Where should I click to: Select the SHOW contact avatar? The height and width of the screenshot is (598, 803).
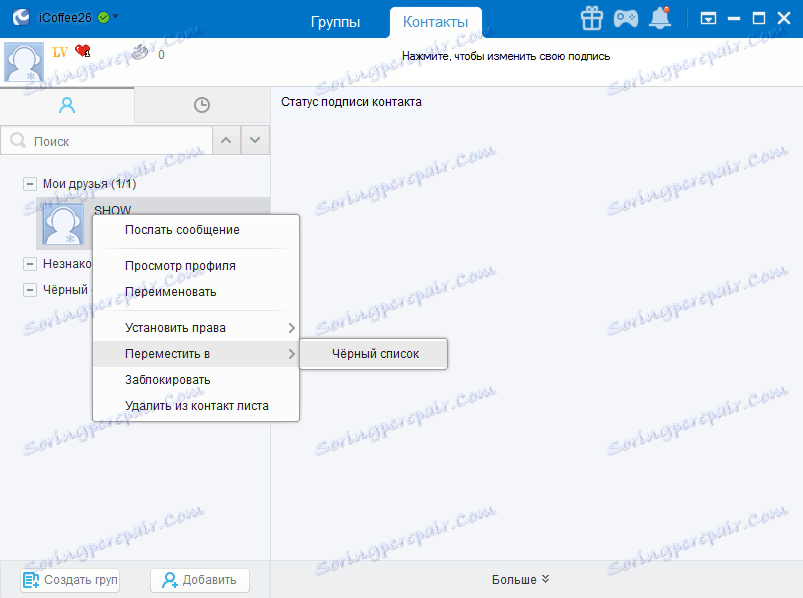coord(63,224)
